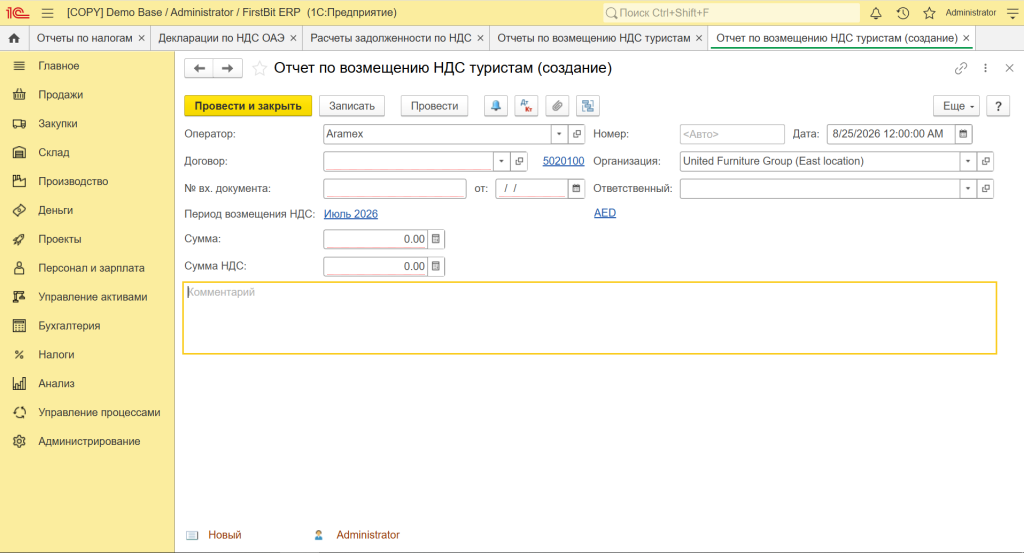Screen dimensions: 1024x553
Task: Navigate forward with the right arrow
Action: click(x=228, y=68)
